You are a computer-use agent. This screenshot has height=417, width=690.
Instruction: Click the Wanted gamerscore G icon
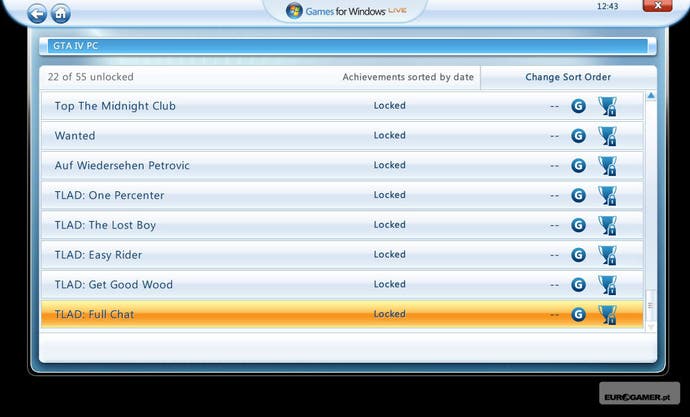click(x=578, y=135)
